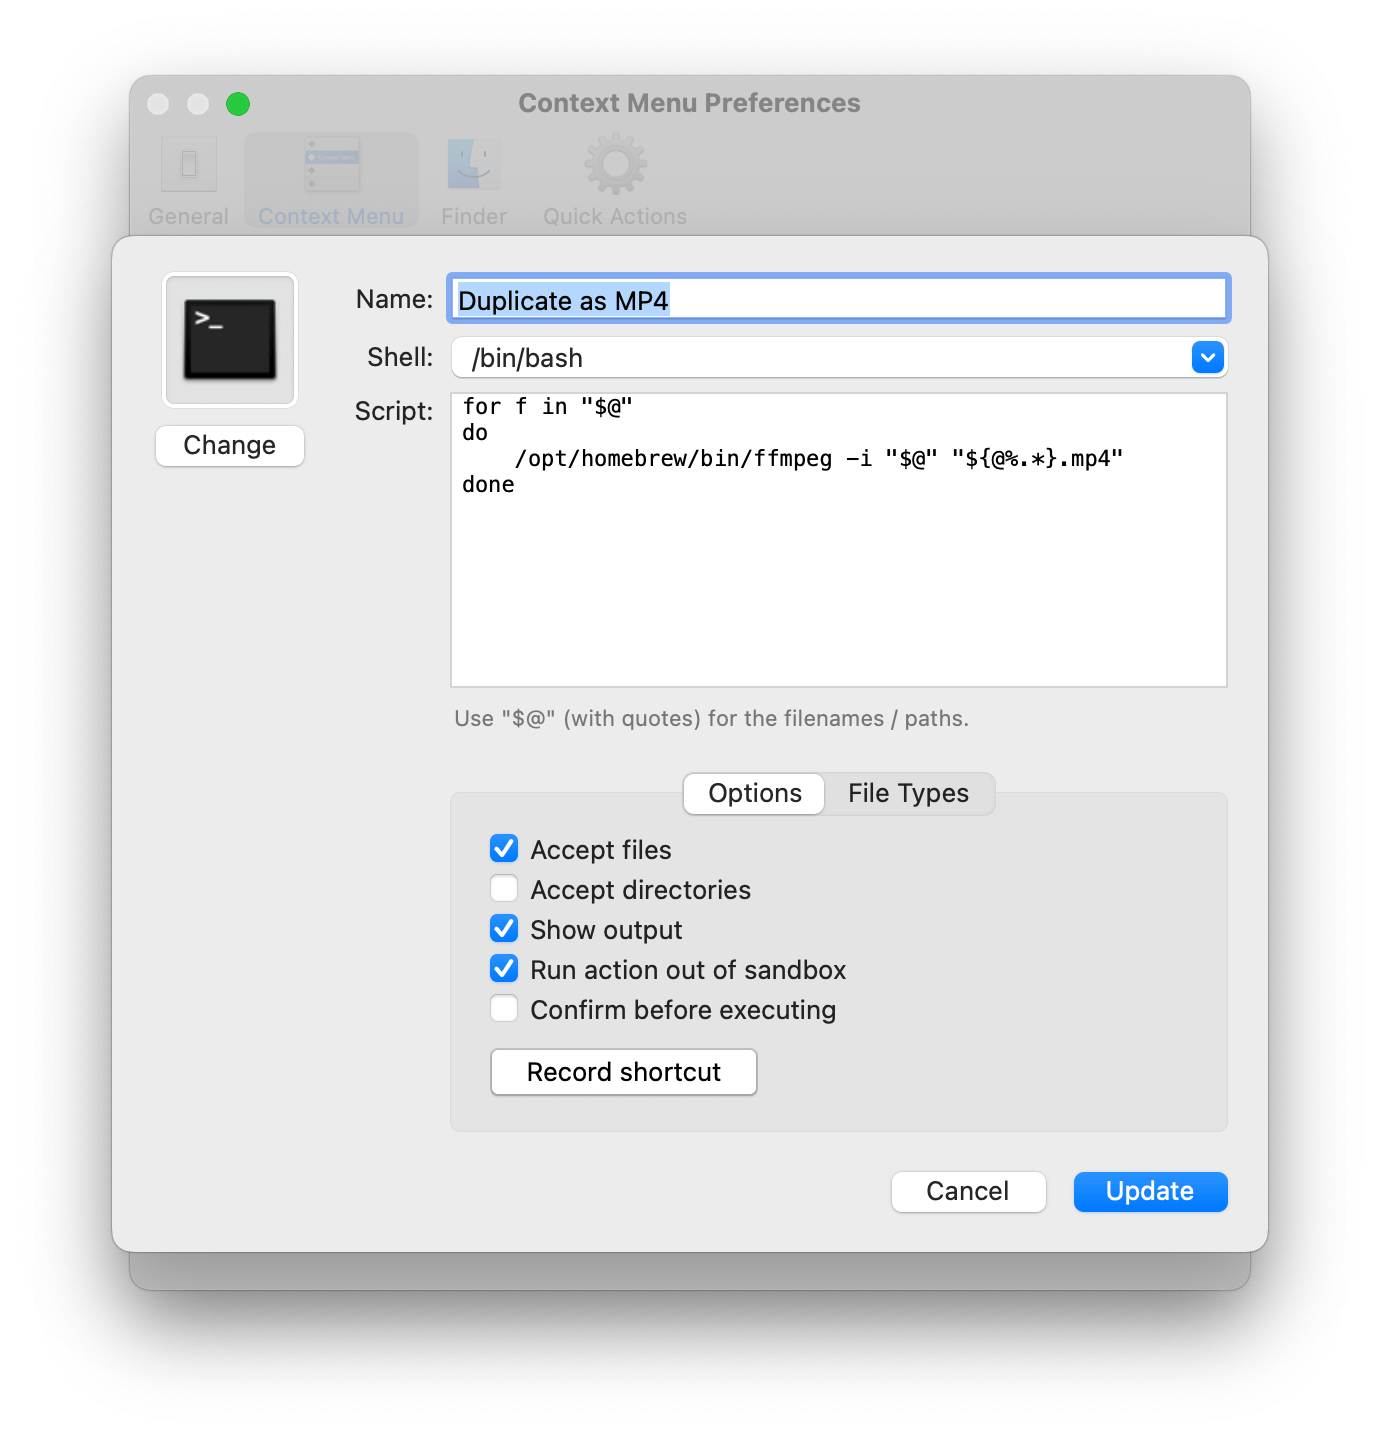The width and height of the screenshot is (1380, 1438).
Task: Click the green zoom window button
Action: tap(238, 104)
